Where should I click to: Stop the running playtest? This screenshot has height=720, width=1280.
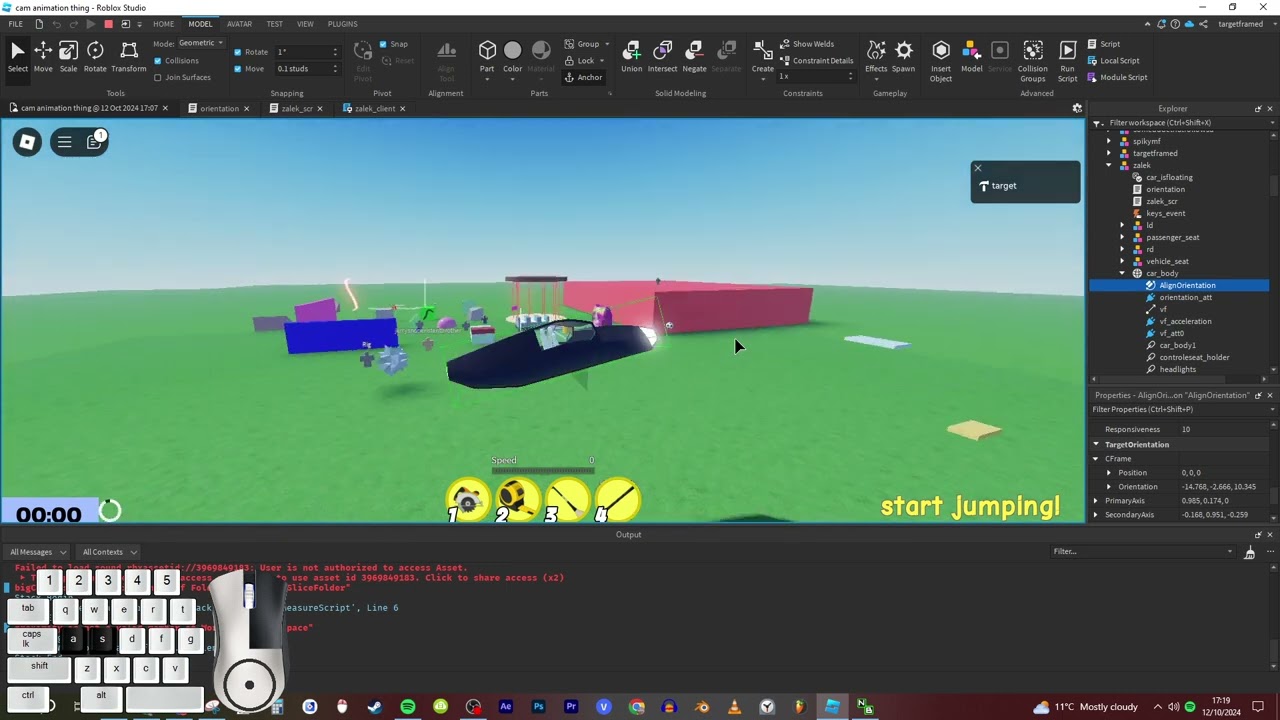[108, 24]
